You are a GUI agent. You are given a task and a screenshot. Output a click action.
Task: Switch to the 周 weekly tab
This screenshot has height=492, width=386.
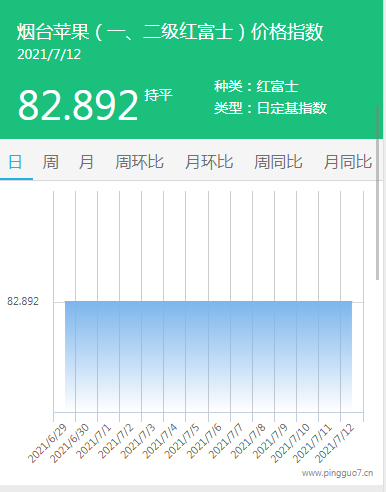pyautogui.click(x=50, y=162)
